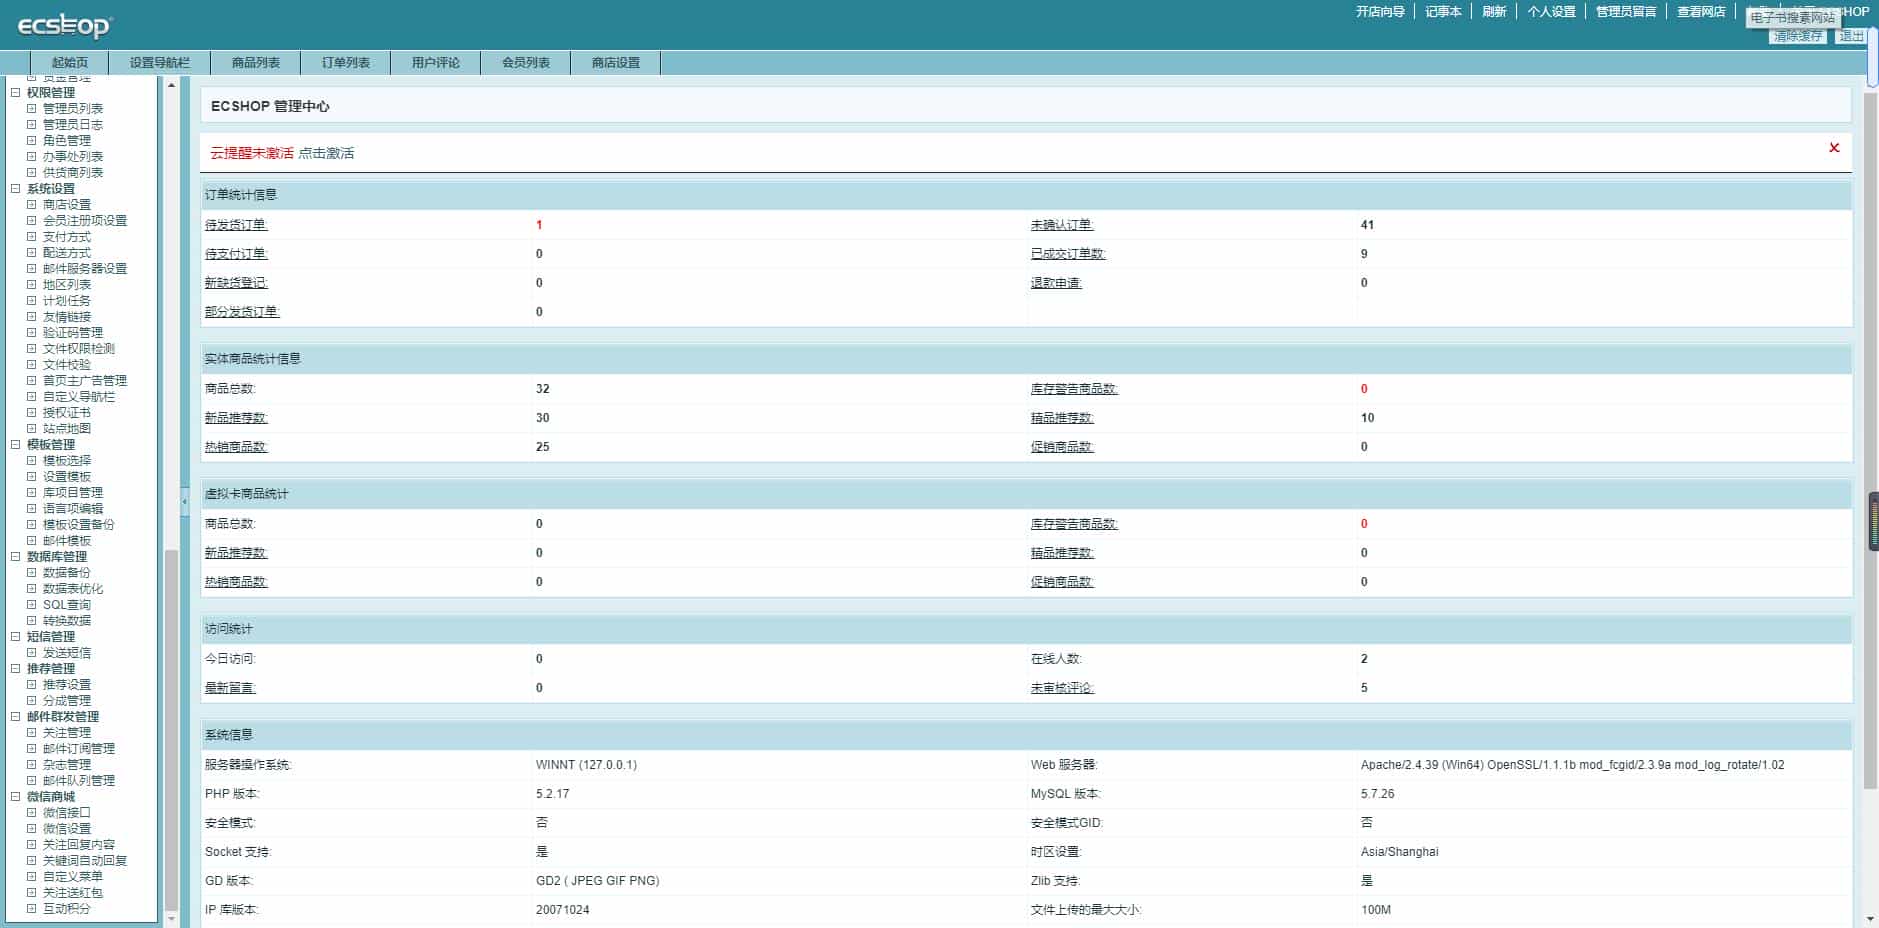
Task: Open the 起始页 tab
Action: click(x=70, y=63)
